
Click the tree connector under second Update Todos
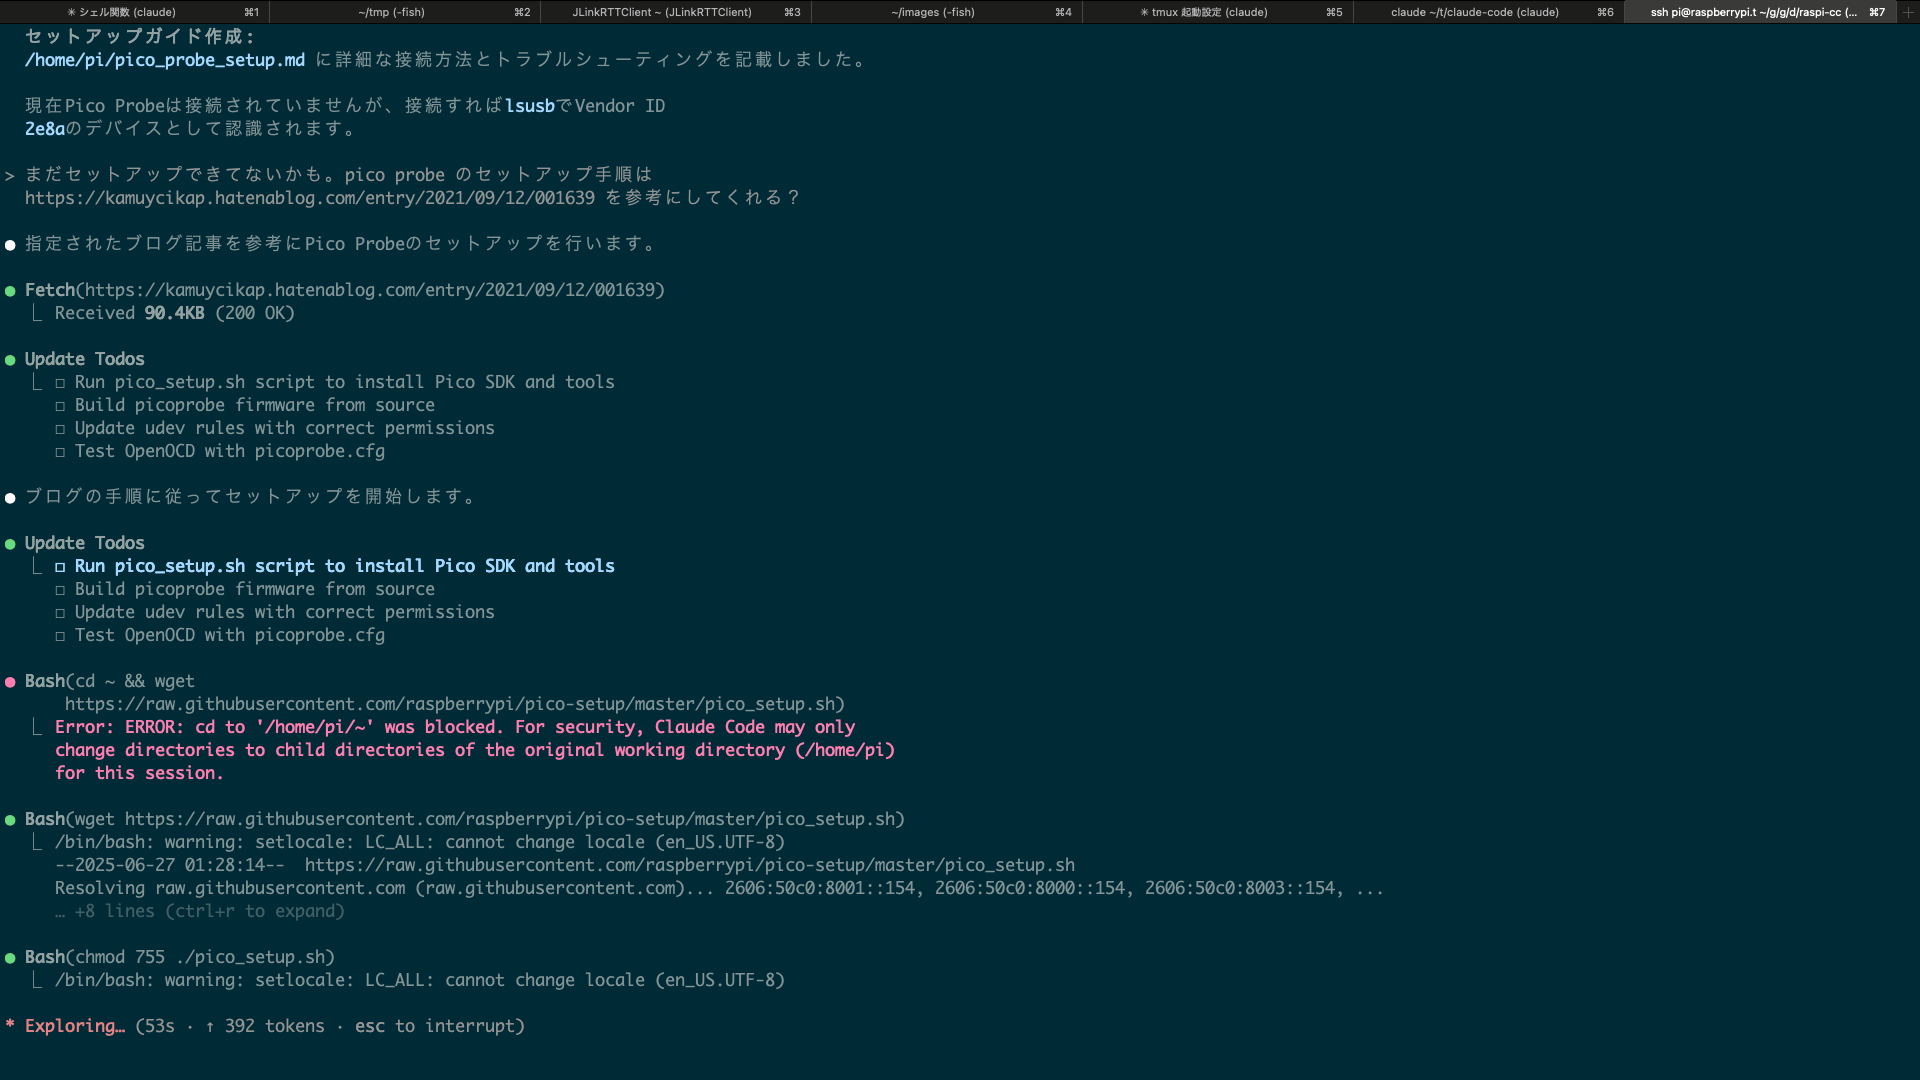pyautogui.click(x=37, y=567)
